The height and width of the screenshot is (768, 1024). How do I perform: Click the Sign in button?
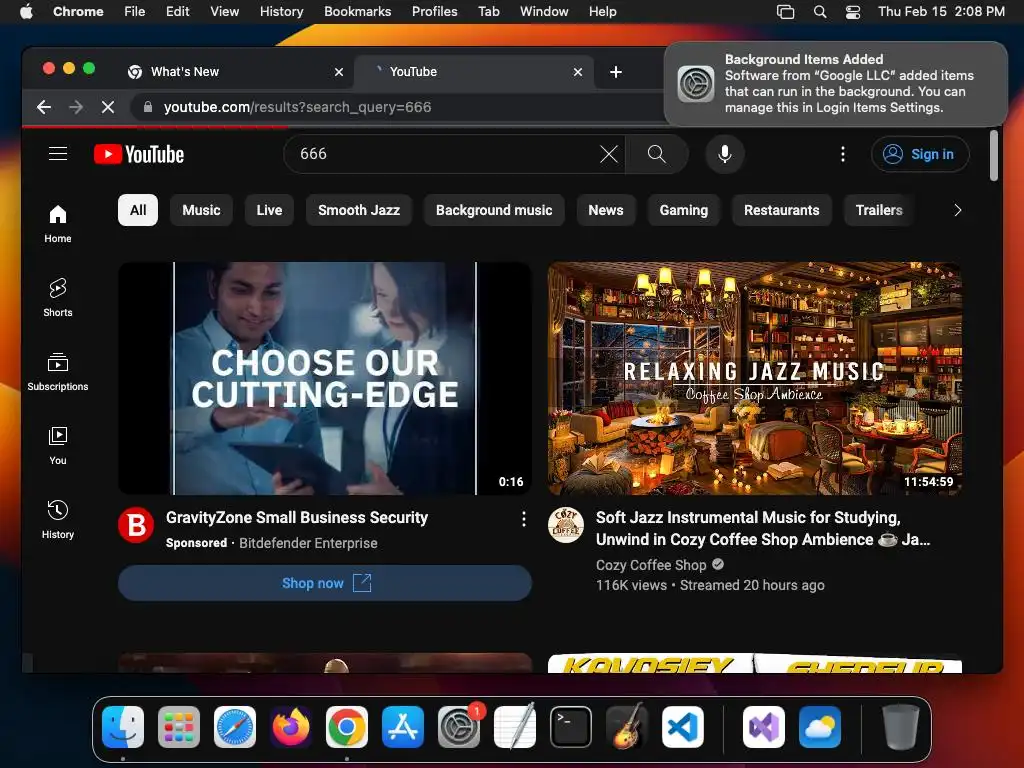tap(920, 154)
